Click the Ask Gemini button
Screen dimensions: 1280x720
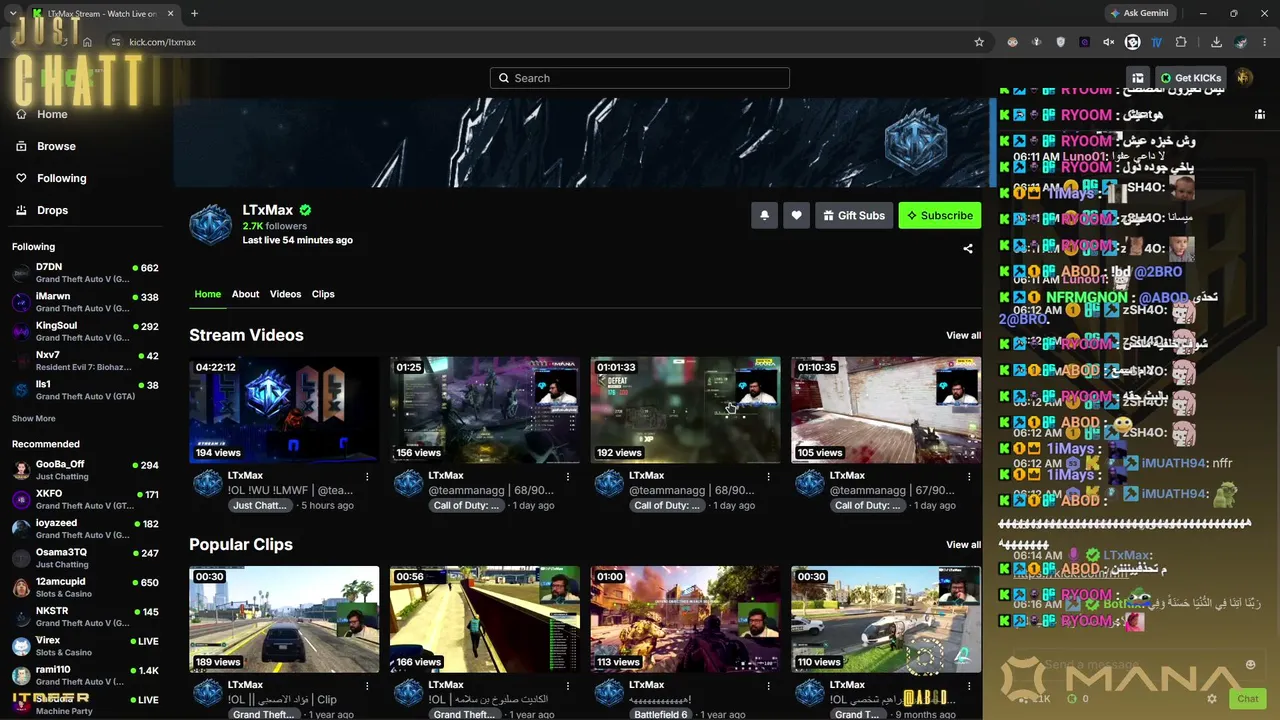point(1138,14)
